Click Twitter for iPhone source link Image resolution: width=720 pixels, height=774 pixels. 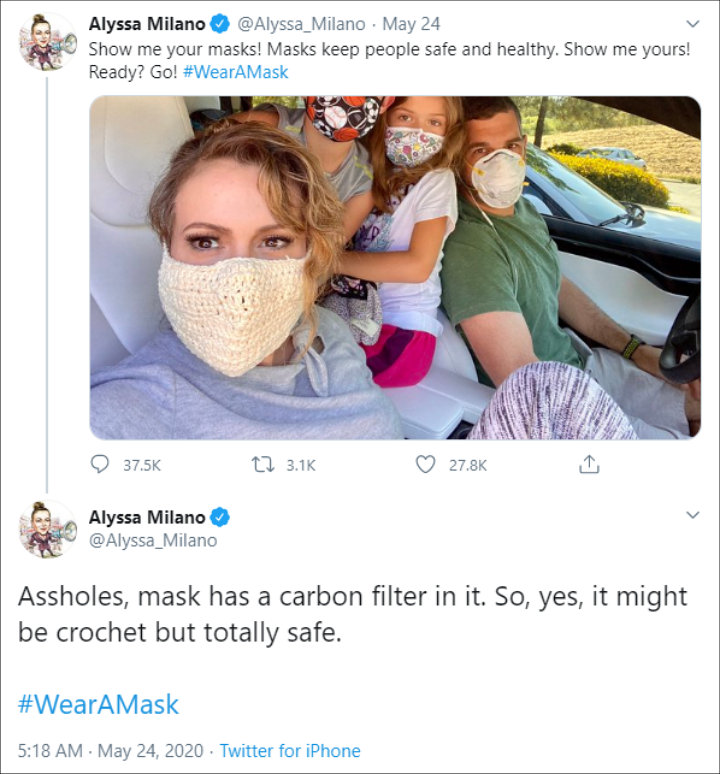point(290,750)
